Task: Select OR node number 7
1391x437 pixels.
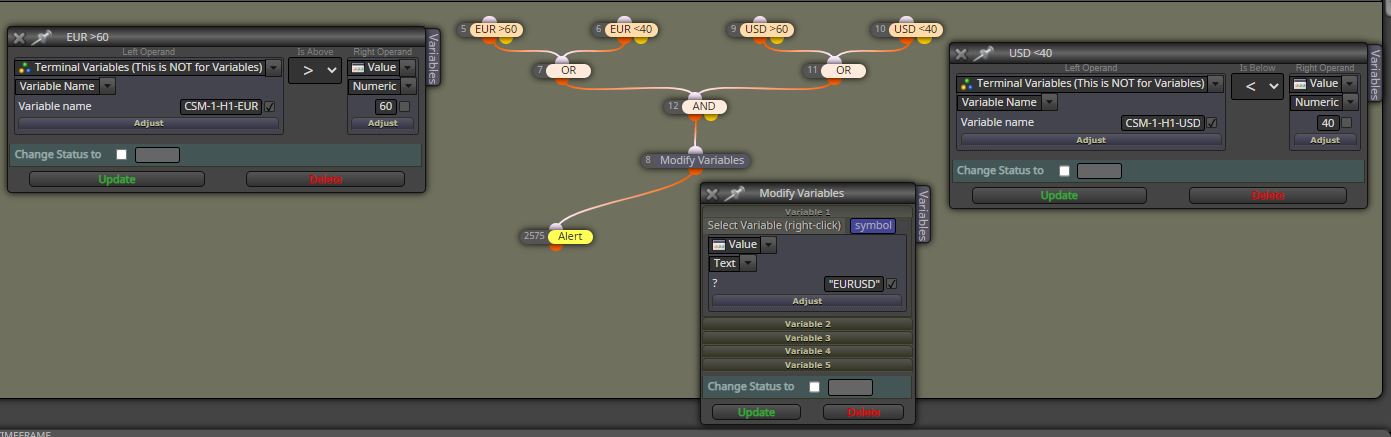Action: click(x=568, y=70)
